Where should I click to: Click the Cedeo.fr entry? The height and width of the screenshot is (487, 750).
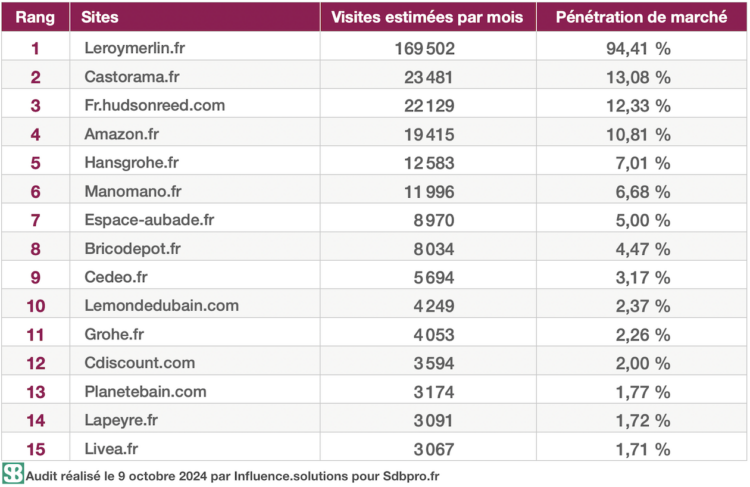[116, 277]
